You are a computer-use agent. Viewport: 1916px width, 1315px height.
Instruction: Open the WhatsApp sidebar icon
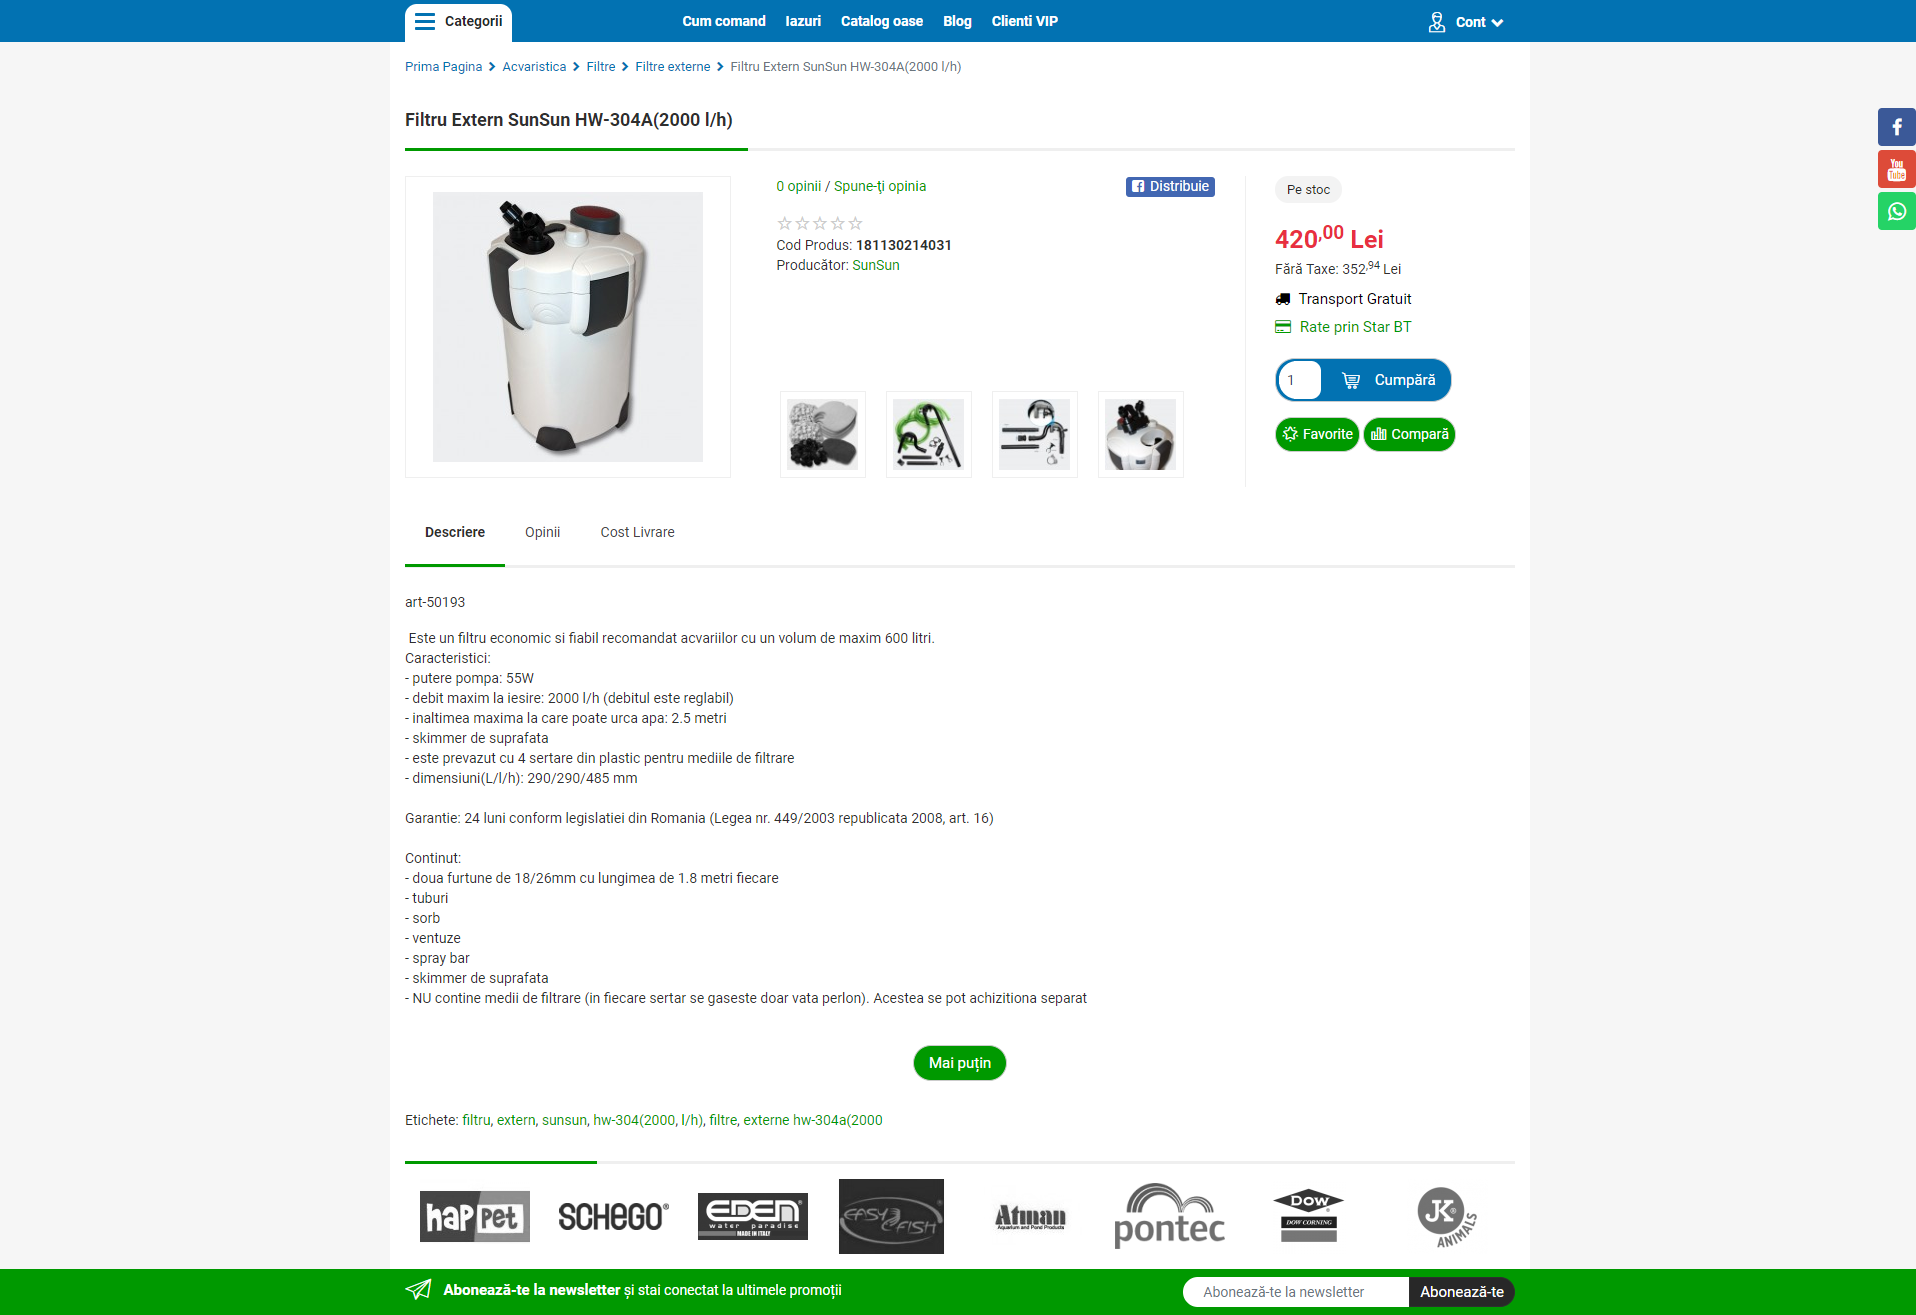pos(1896,211)
